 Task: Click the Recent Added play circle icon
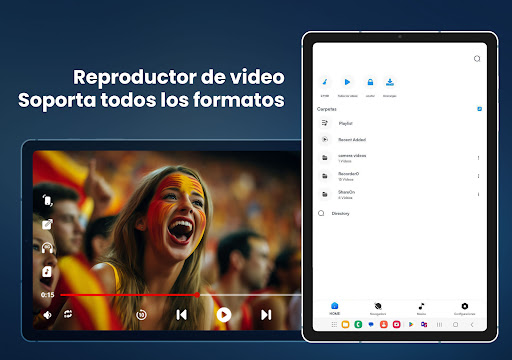[324, 139]
